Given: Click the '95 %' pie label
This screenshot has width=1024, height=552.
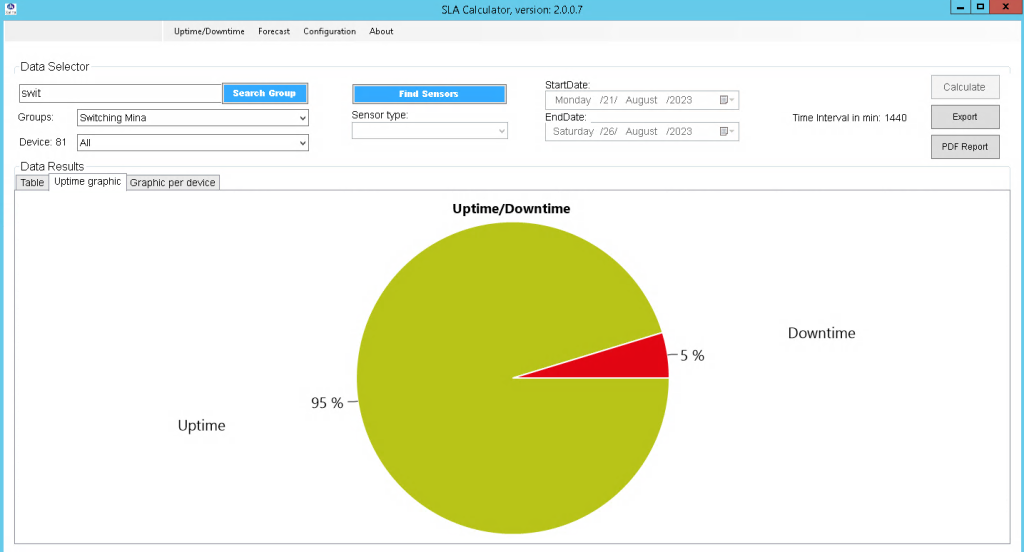Looking at the screenshot, I should pos(327,403).
